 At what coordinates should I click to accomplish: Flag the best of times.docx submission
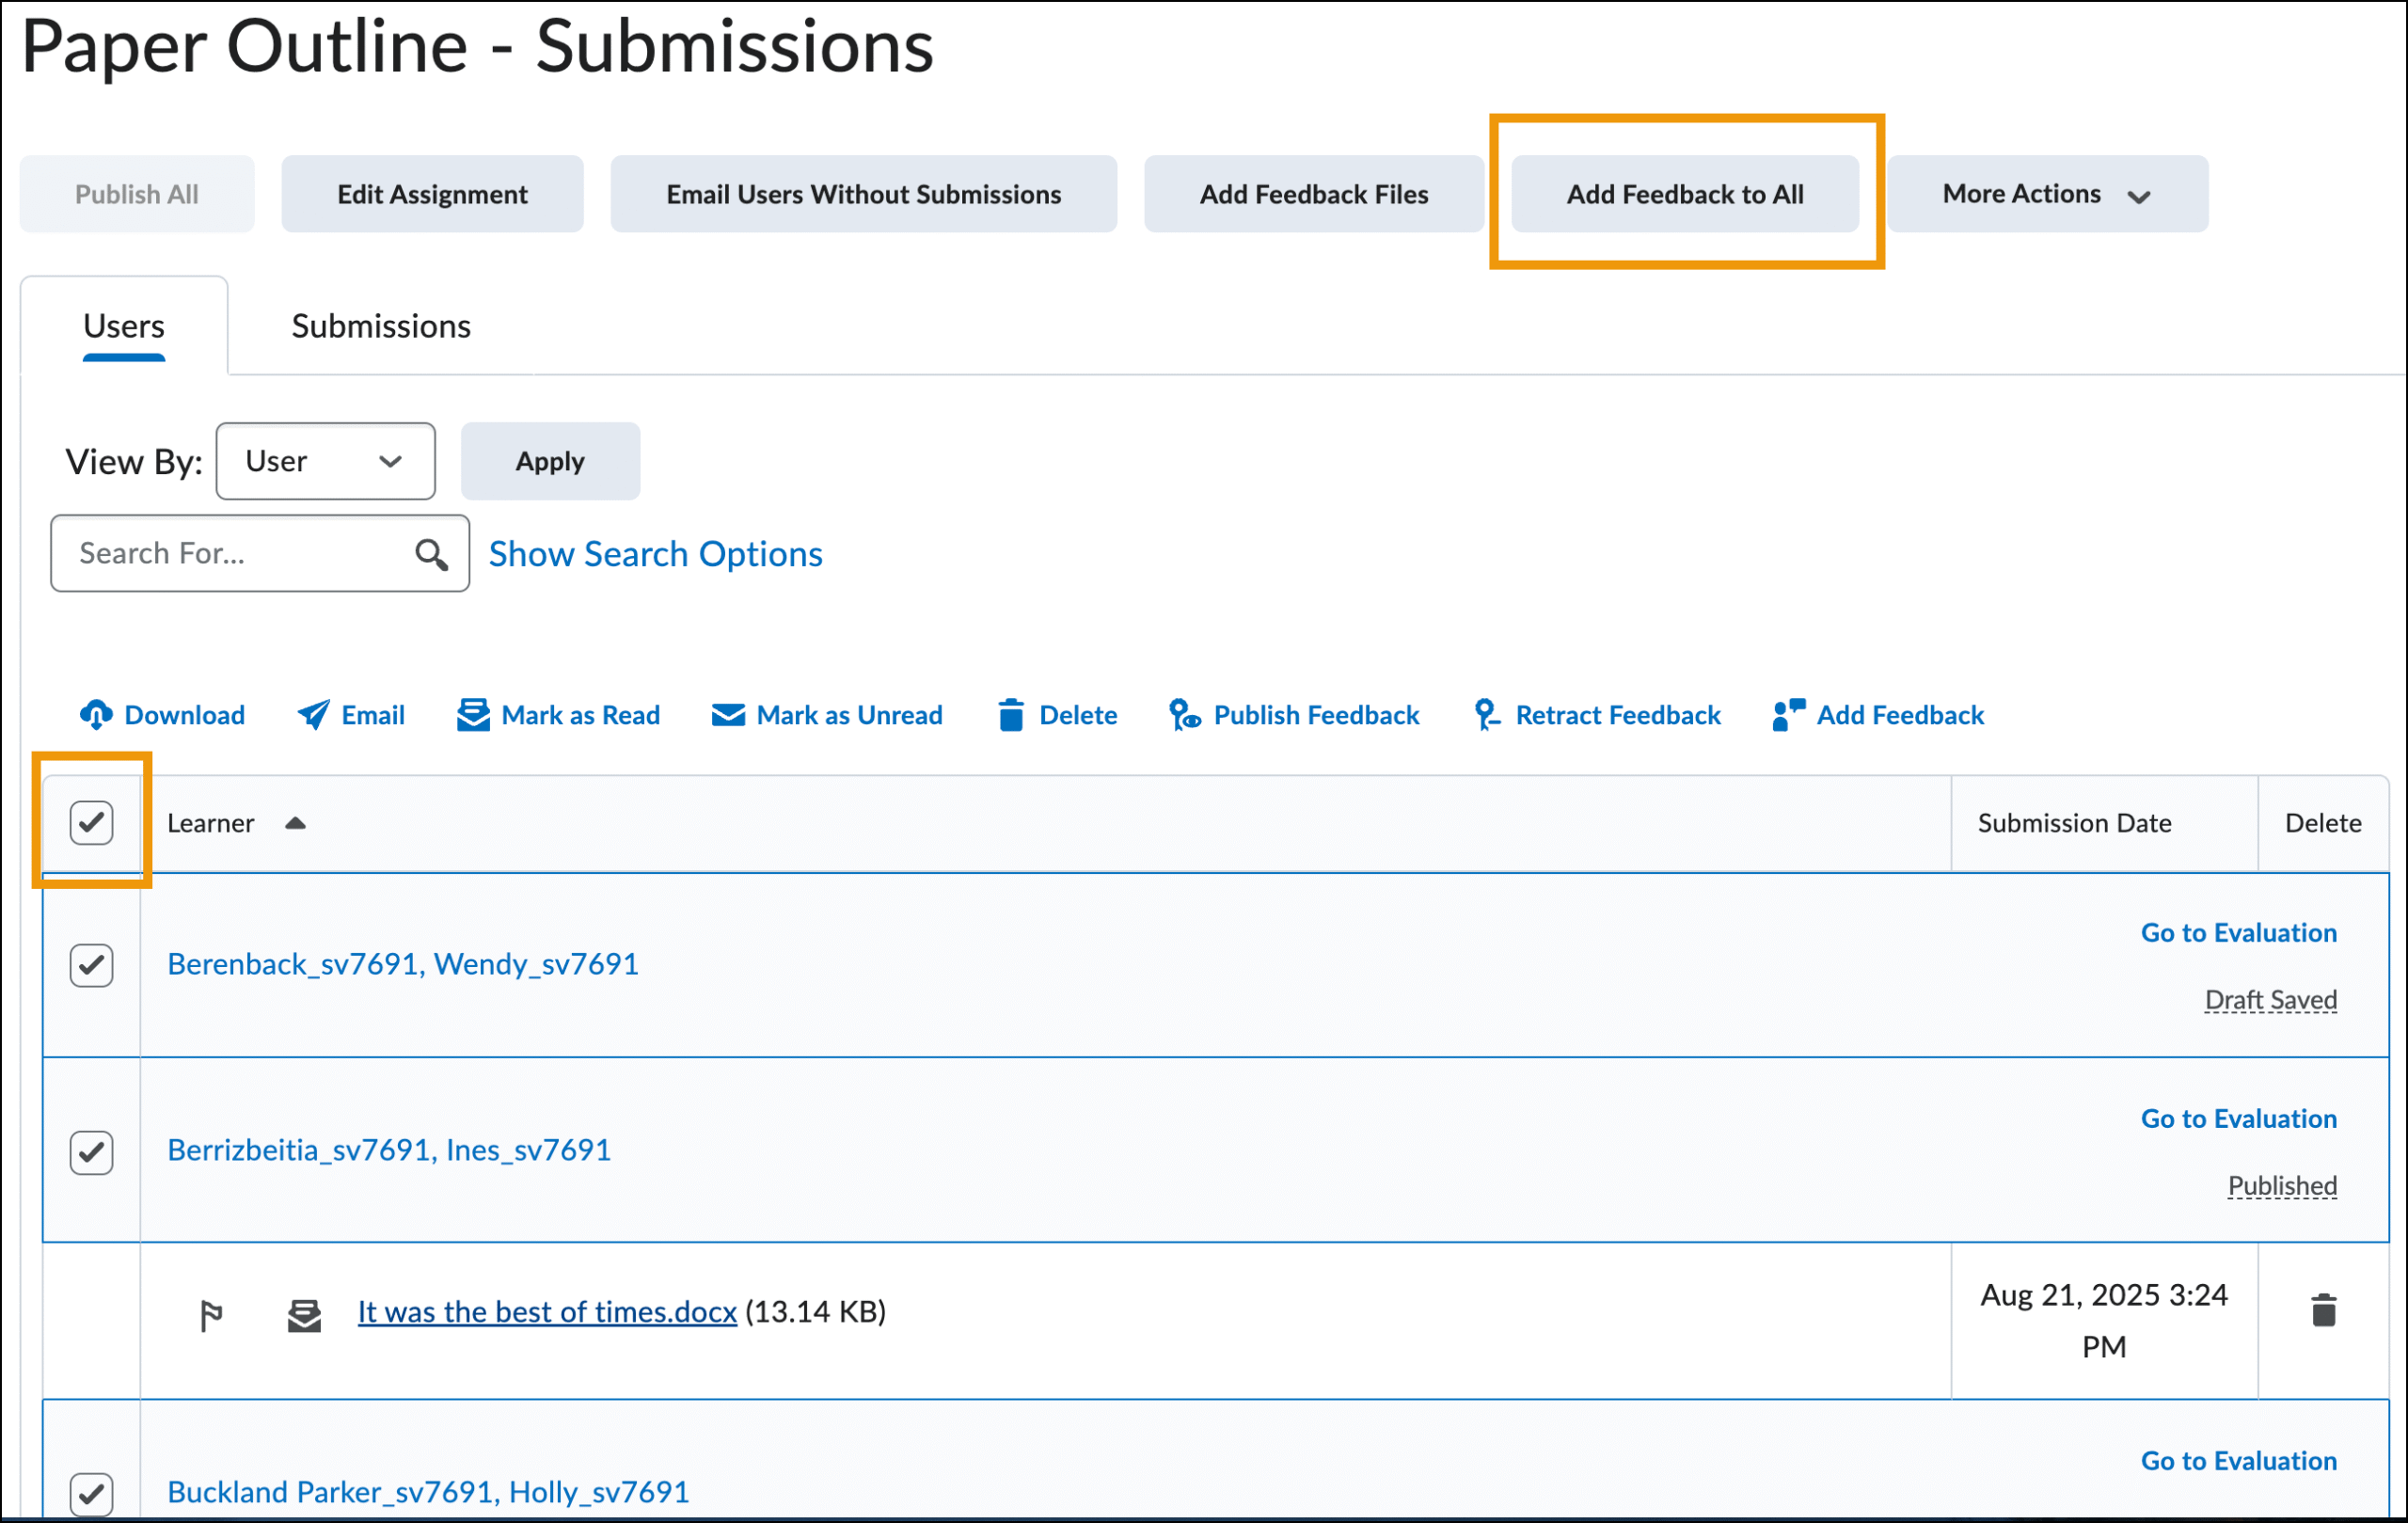click(x=211, y=1314)
